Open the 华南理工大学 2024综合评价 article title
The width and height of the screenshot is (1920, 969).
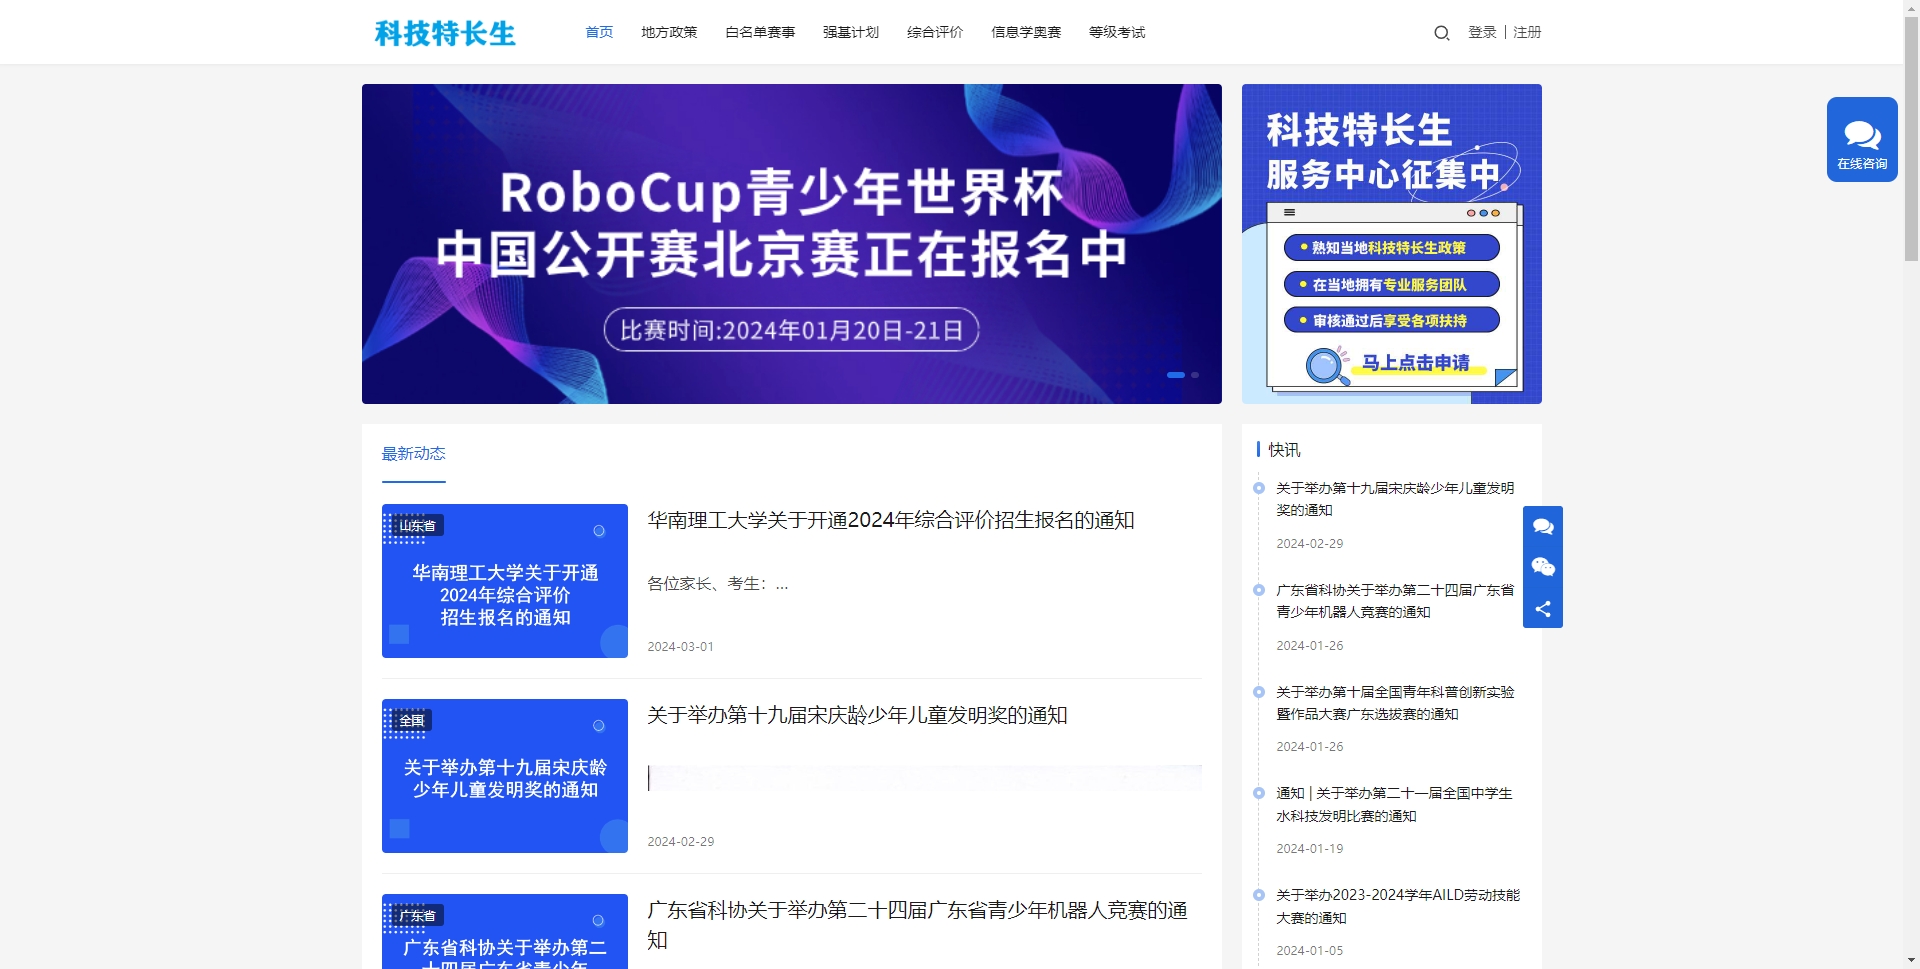pyautogui.click(x=890, y=520)
